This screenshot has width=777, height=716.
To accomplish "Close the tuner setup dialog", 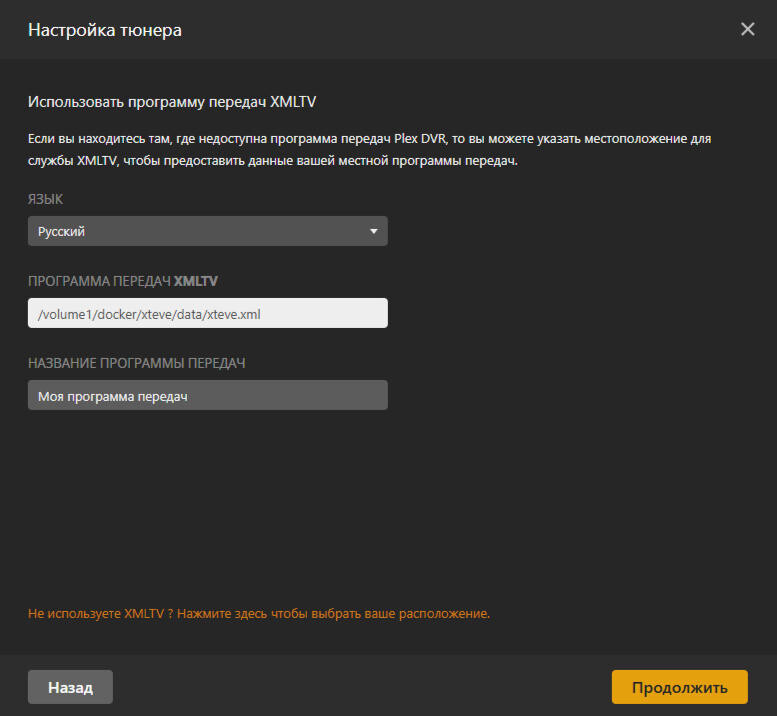I will (x=747, y=29).
